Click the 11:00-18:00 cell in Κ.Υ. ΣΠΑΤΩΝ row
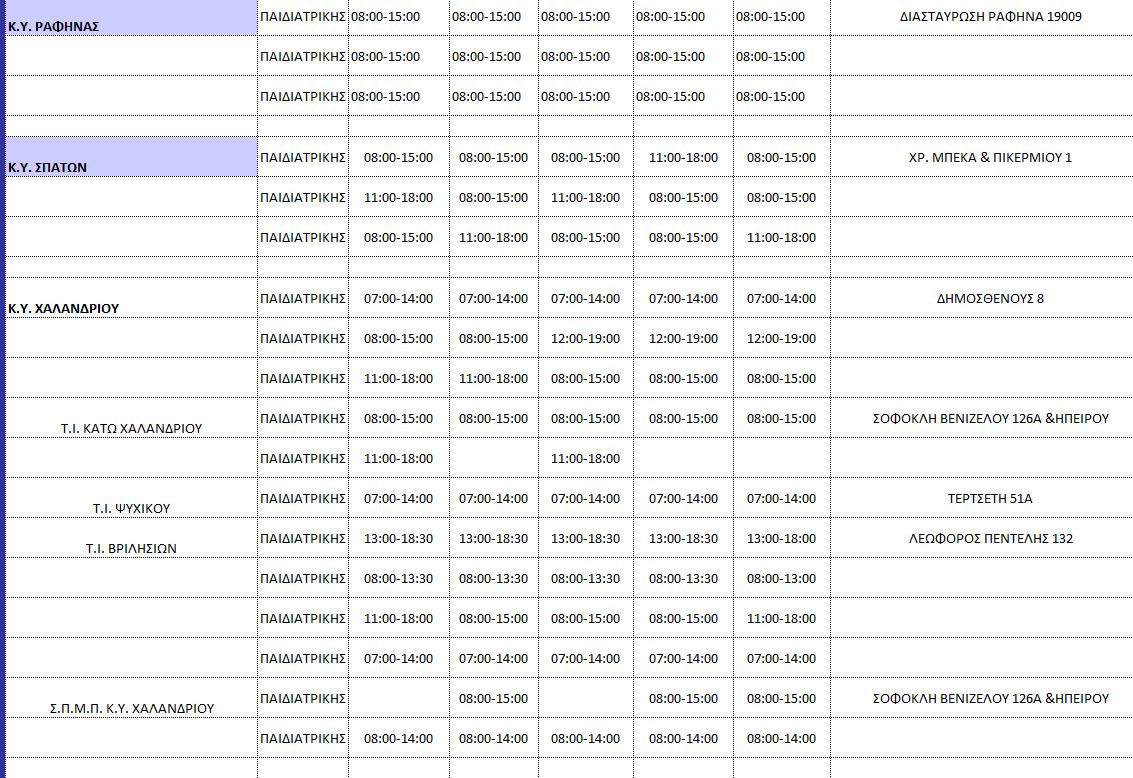Screen dimensions: 1133x778 pyautogui.click(x=683, y=157)
